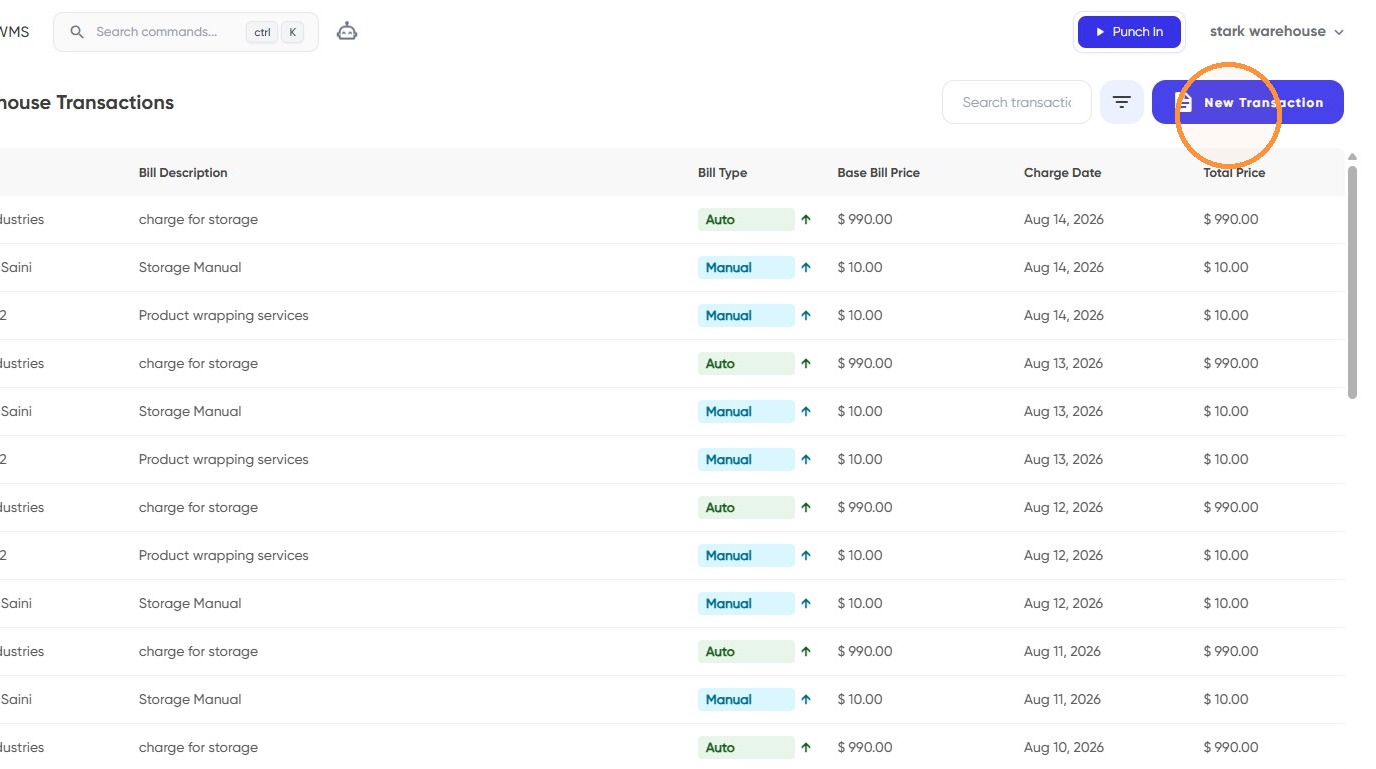Click up arrow in Aug 11 charge for storage row
Screen dimensions: 1376x769
(806, 651)
